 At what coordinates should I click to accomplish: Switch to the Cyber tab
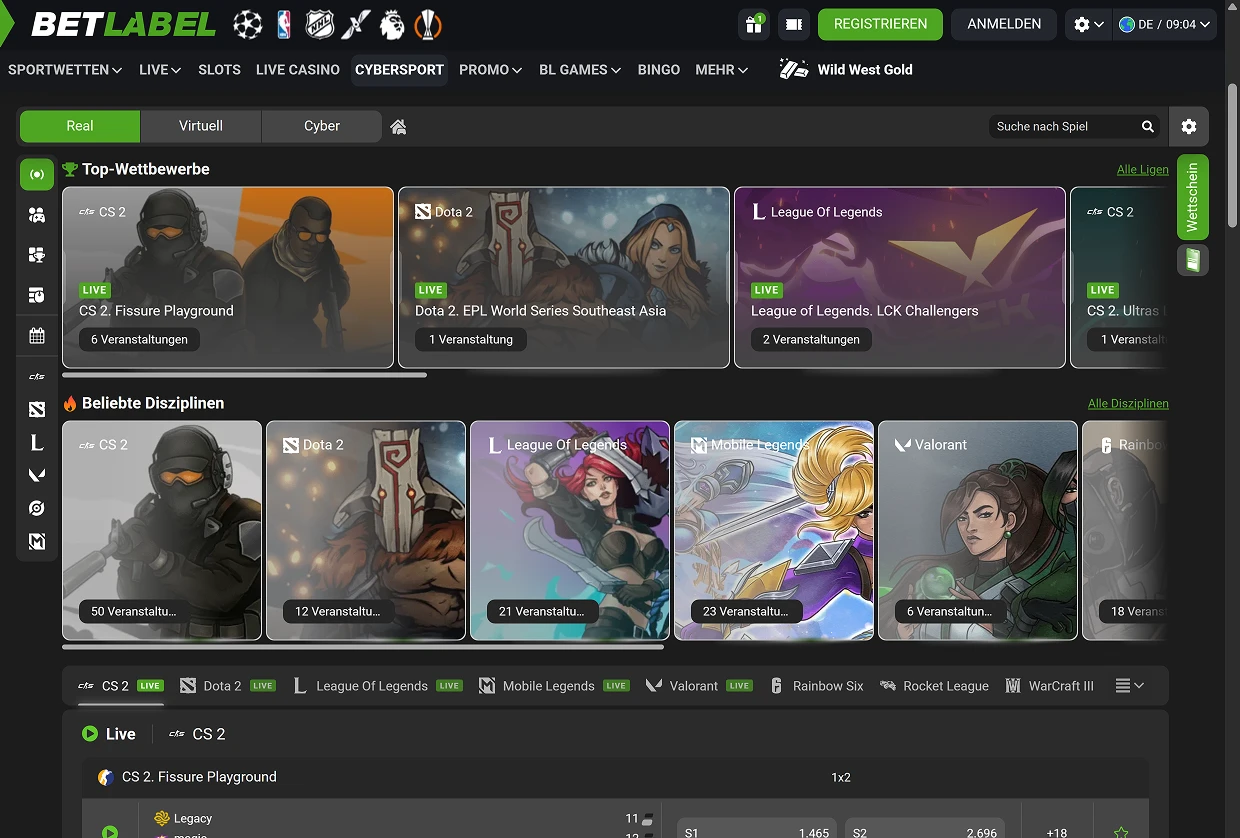(322, 126)
